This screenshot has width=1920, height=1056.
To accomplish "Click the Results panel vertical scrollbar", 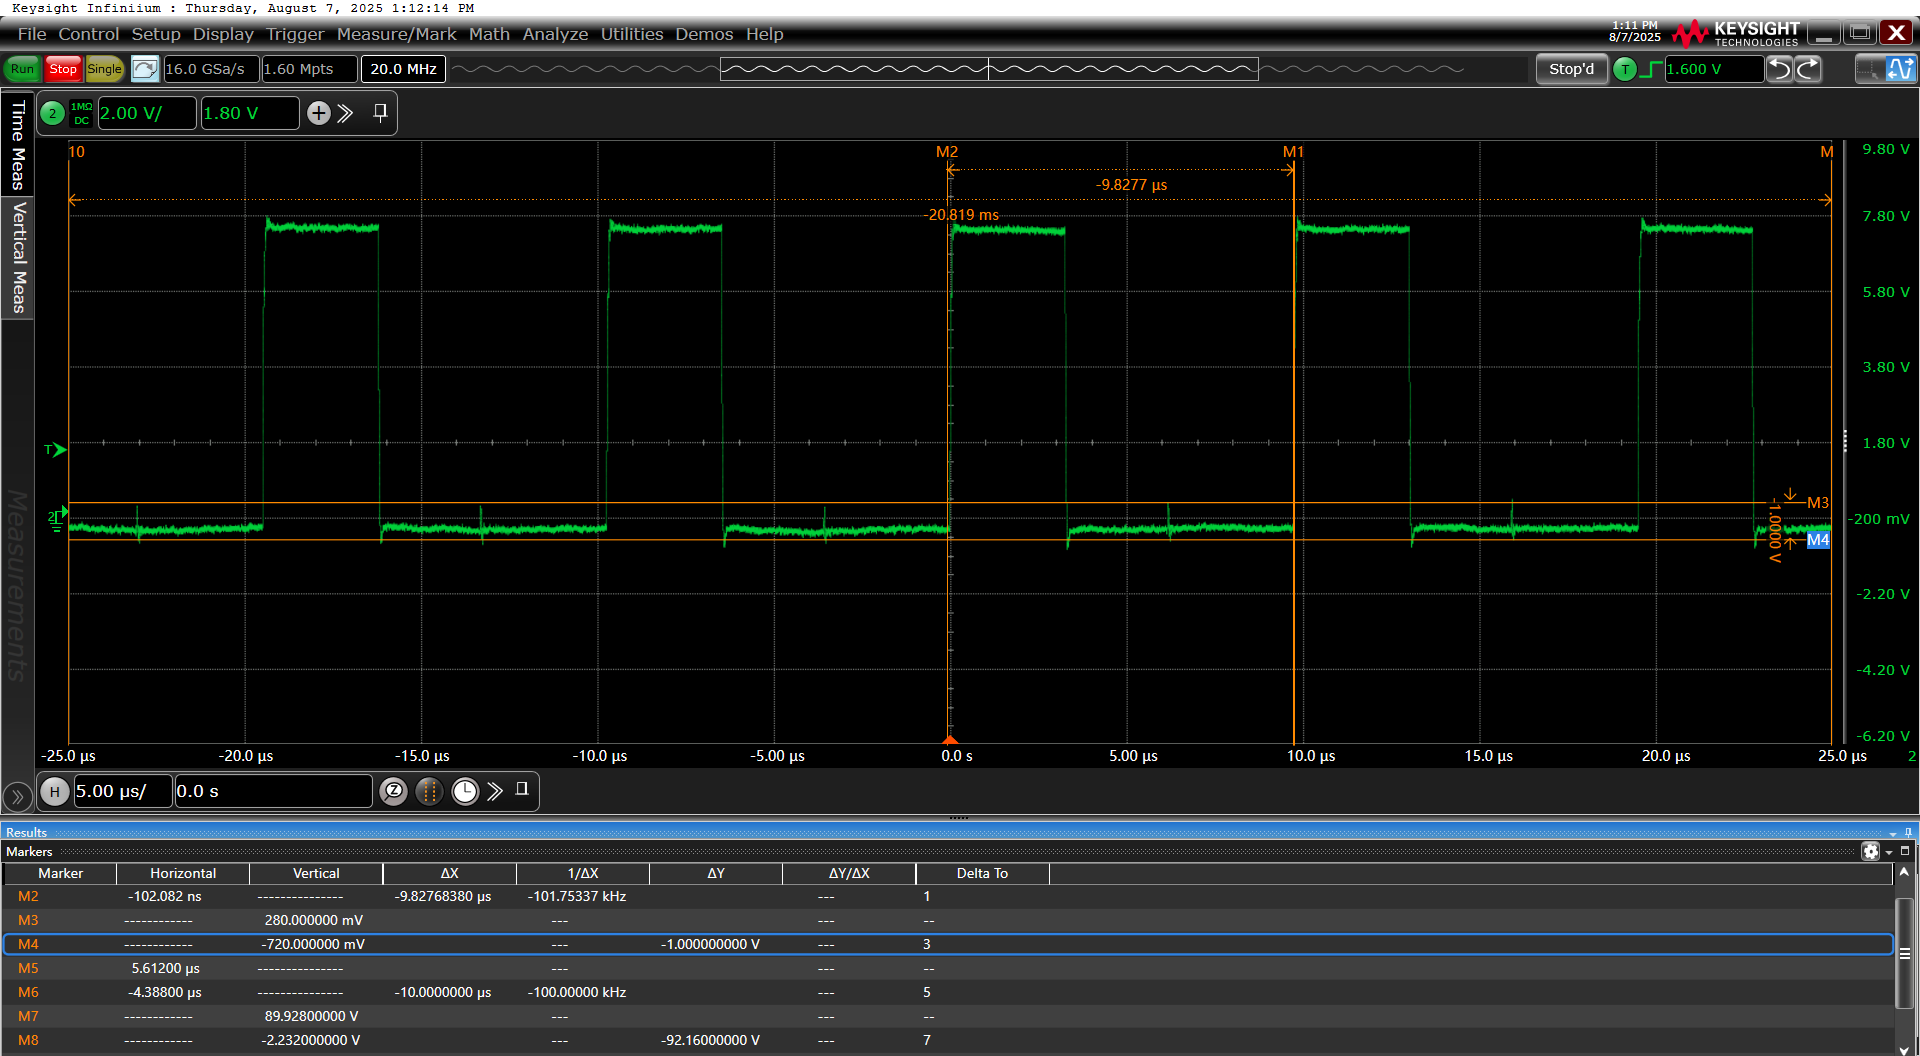I will click(x=1904, y=955).
